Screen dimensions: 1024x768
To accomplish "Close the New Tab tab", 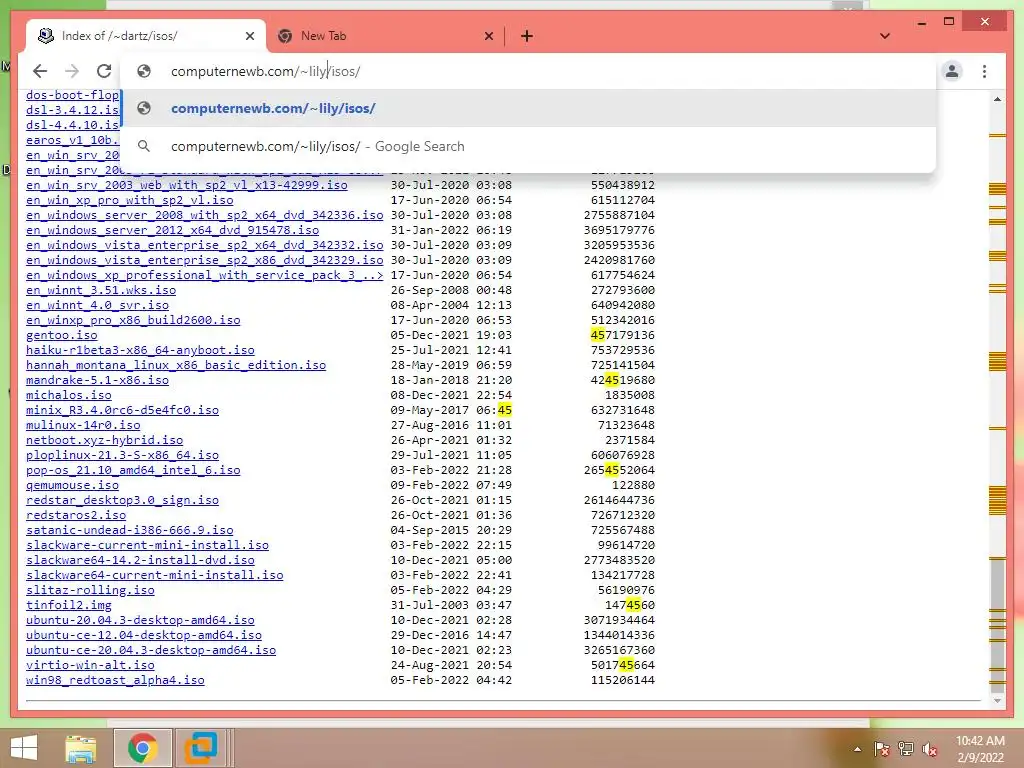I will pyautogui.click(x=488, y=36).
